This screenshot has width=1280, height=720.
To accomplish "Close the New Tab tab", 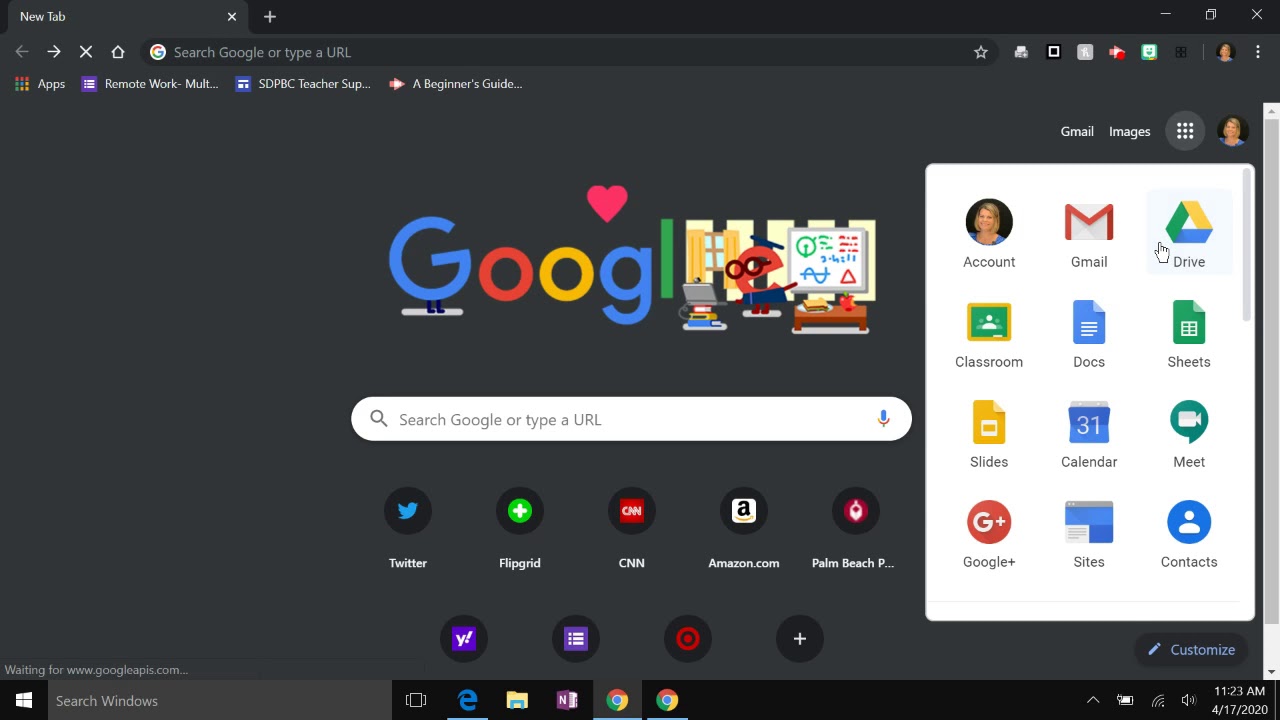I will [x=232, y=17].
